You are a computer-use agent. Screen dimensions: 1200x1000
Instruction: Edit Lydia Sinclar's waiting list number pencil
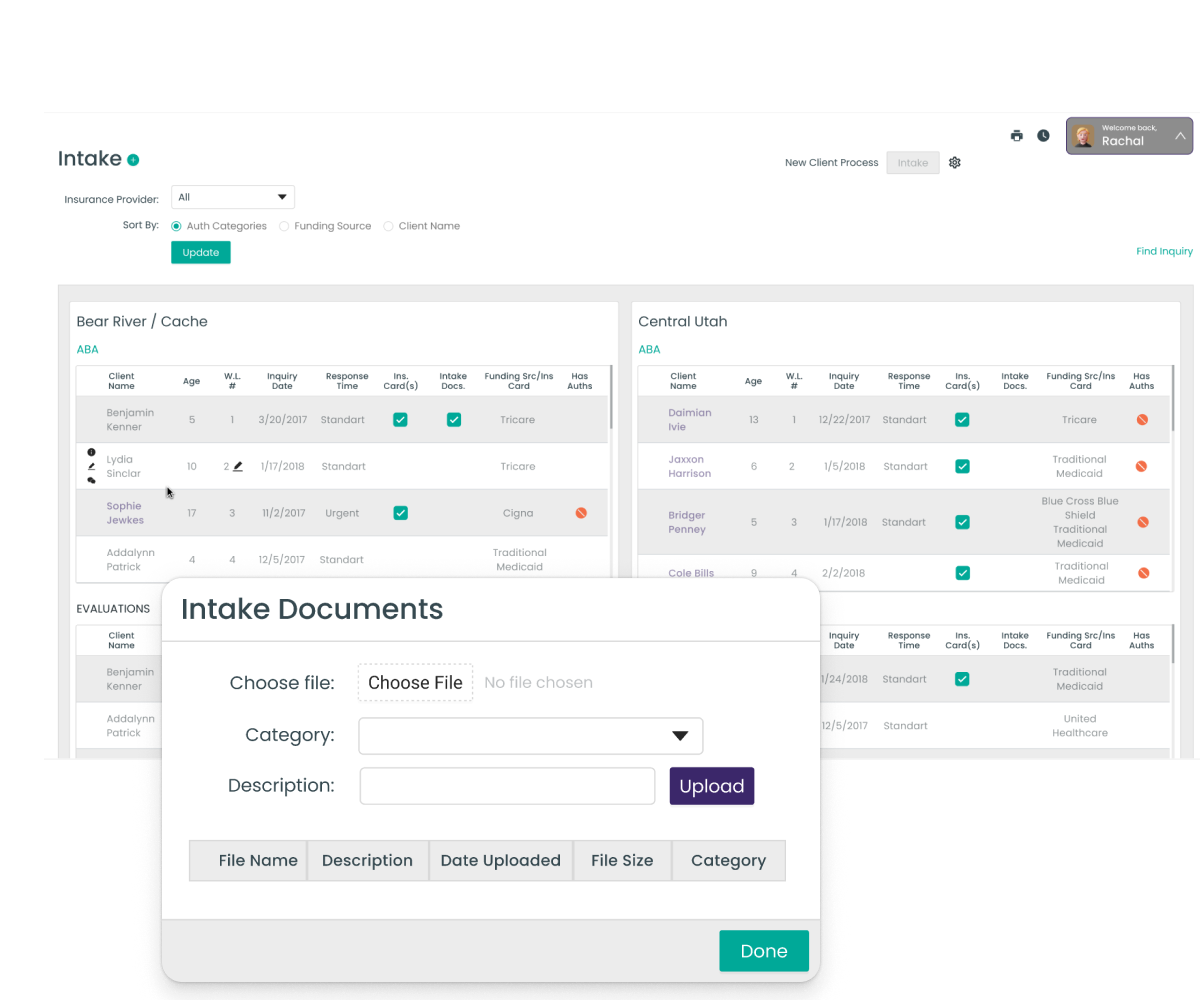(238, 466)
